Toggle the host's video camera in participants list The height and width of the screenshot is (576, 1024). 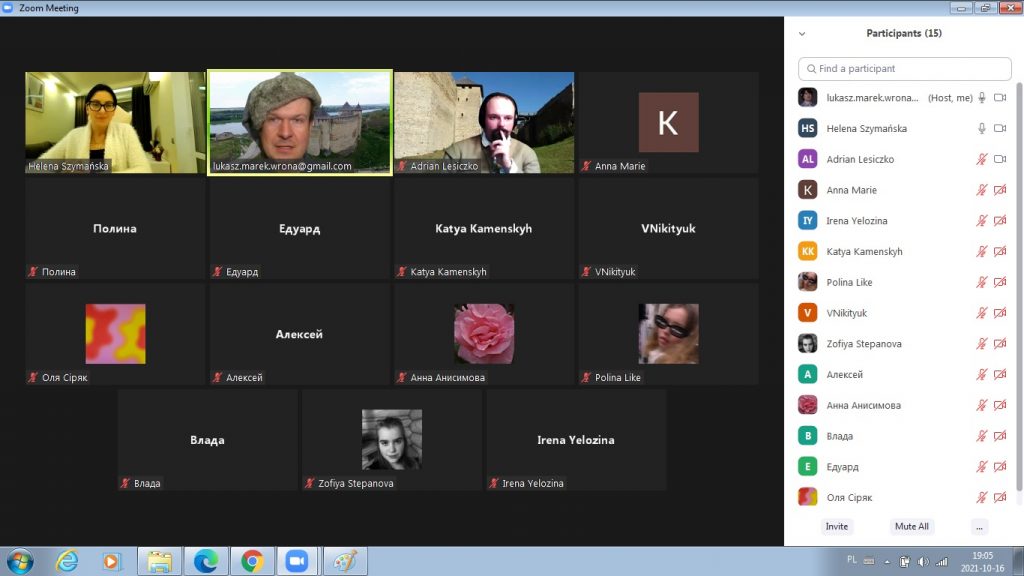tap(1000, 98)
